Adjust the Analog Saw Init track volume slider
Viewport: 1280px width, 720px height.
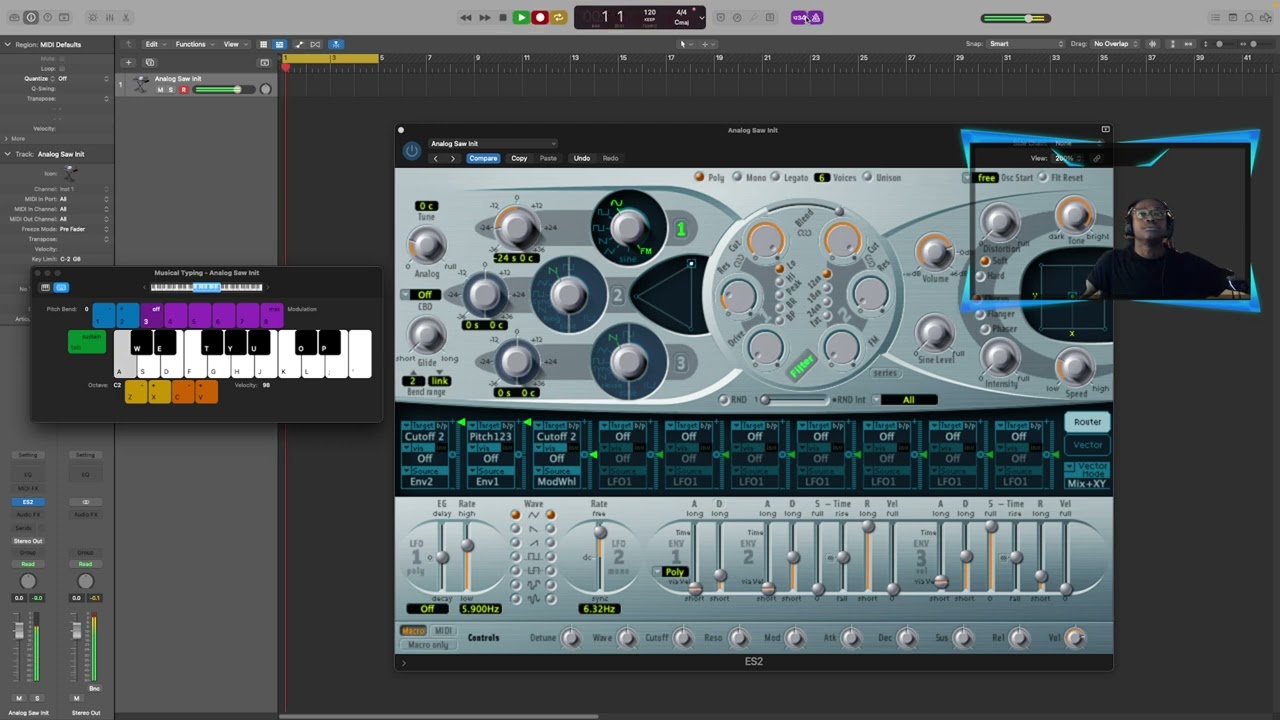coord(223,90)
